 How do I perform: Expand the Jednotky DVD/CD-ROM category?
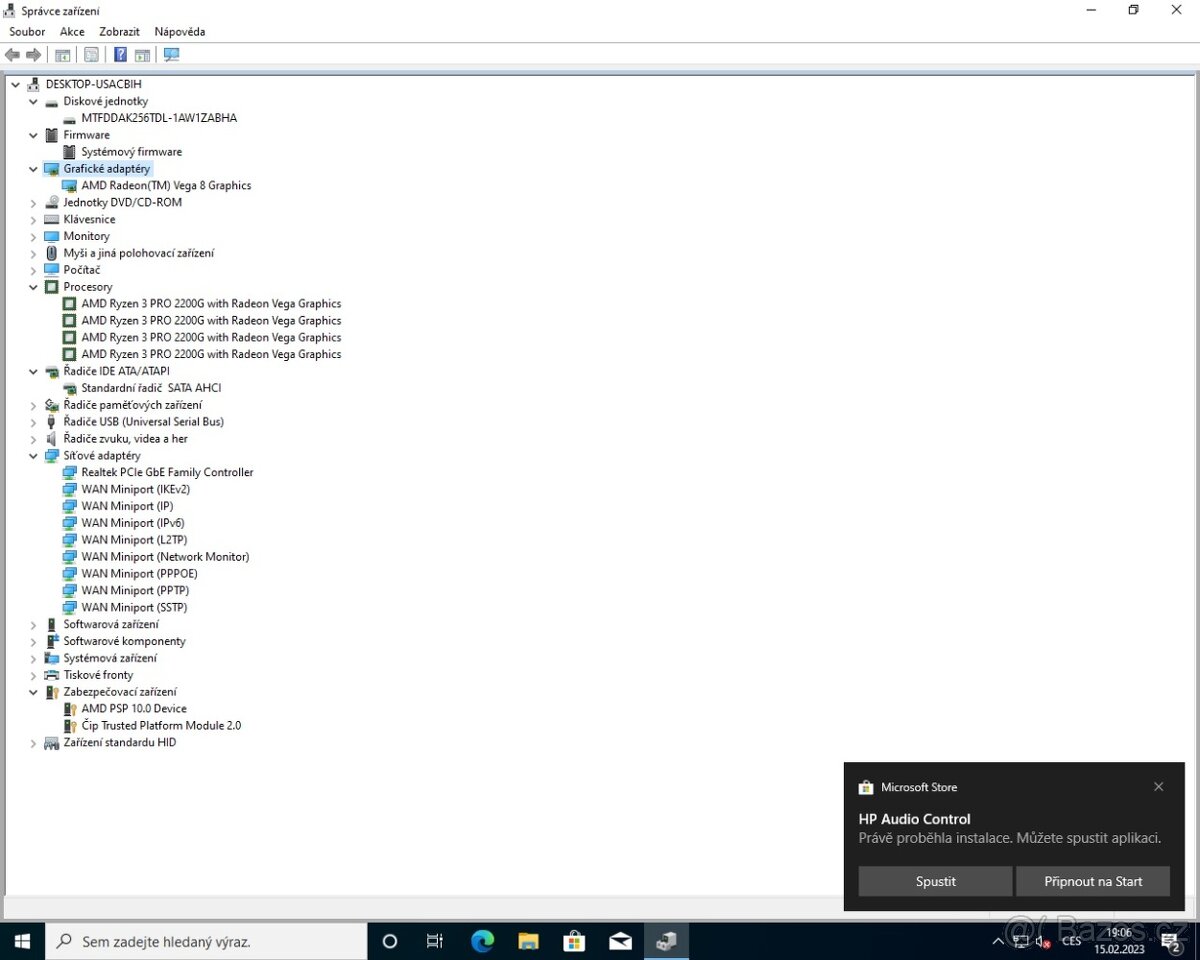click(33, 202)
